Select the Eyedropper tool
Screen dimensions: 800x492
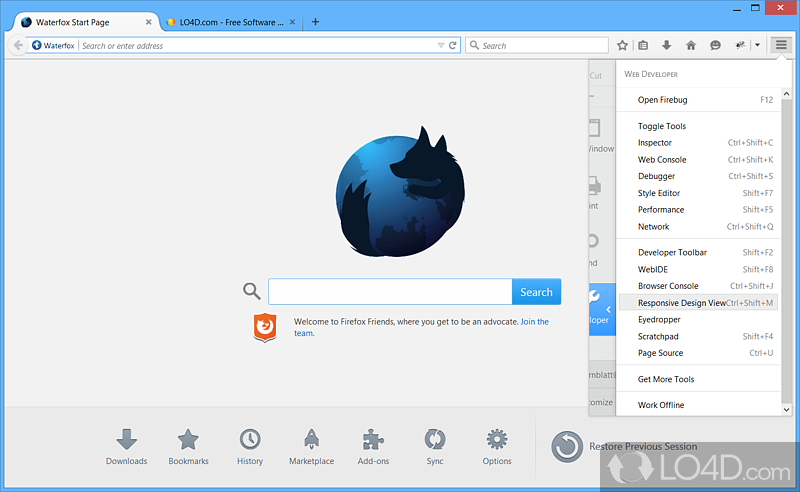tap(698, 319)
